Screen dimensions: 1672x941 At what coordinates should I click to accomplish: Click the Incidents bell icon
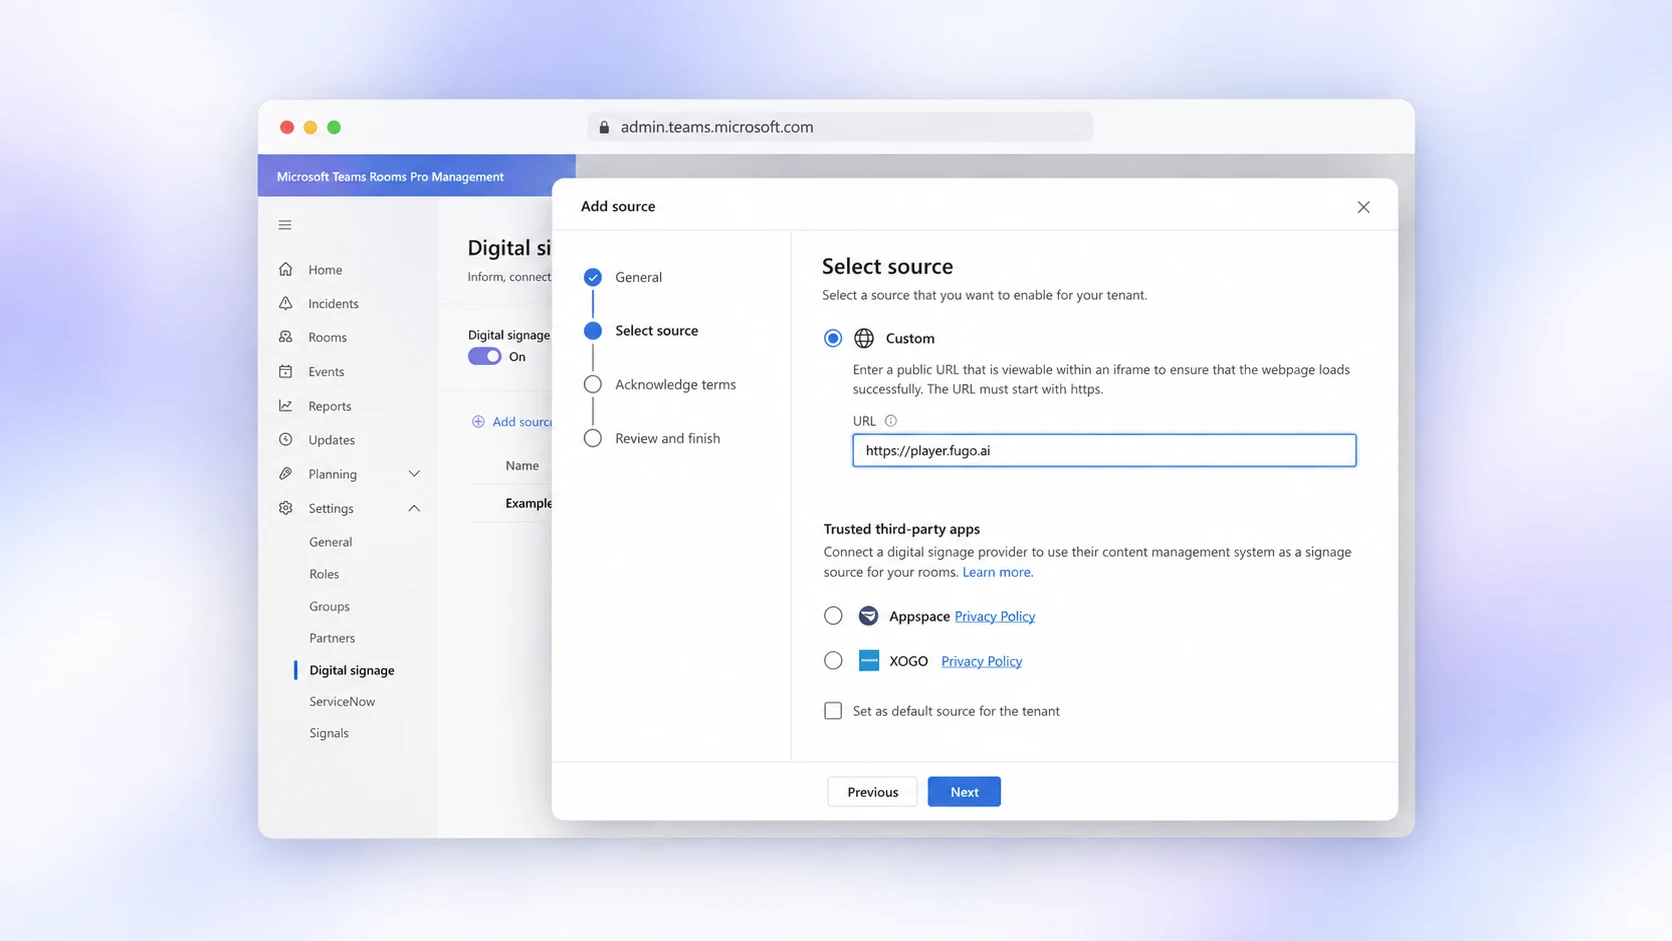[x=286, y=303]
